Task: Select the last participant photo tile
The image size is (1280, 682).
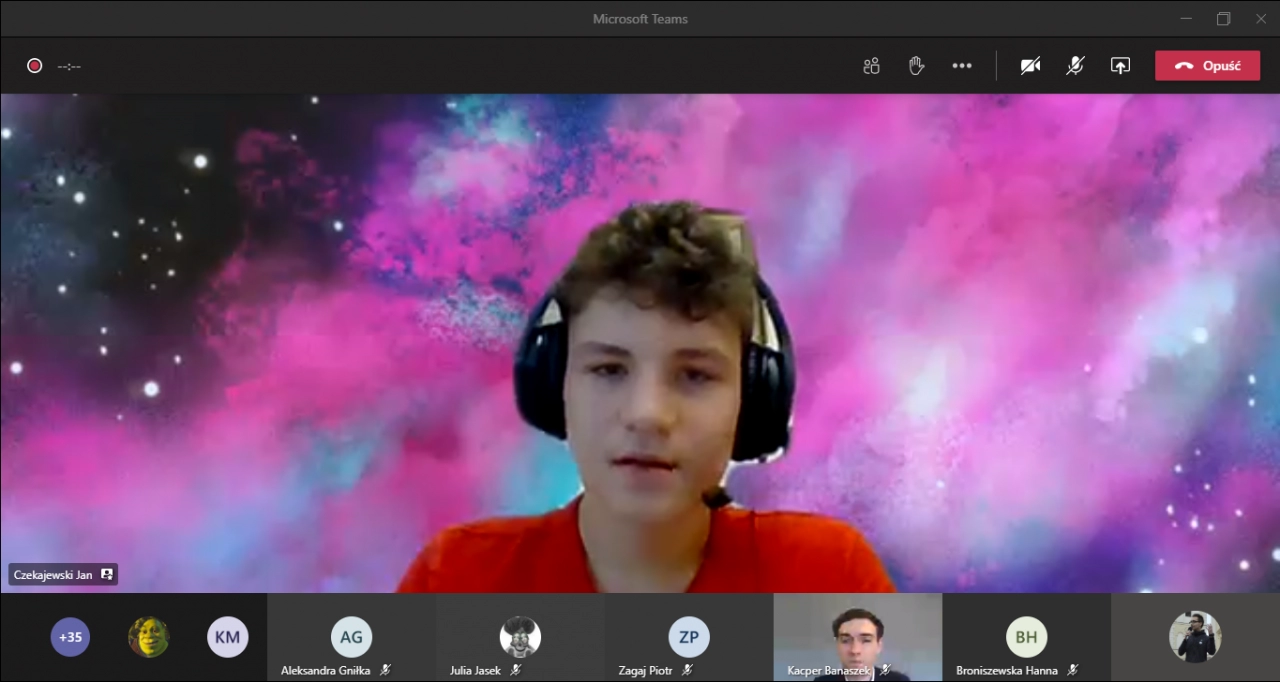Action: coord(1196,637)
